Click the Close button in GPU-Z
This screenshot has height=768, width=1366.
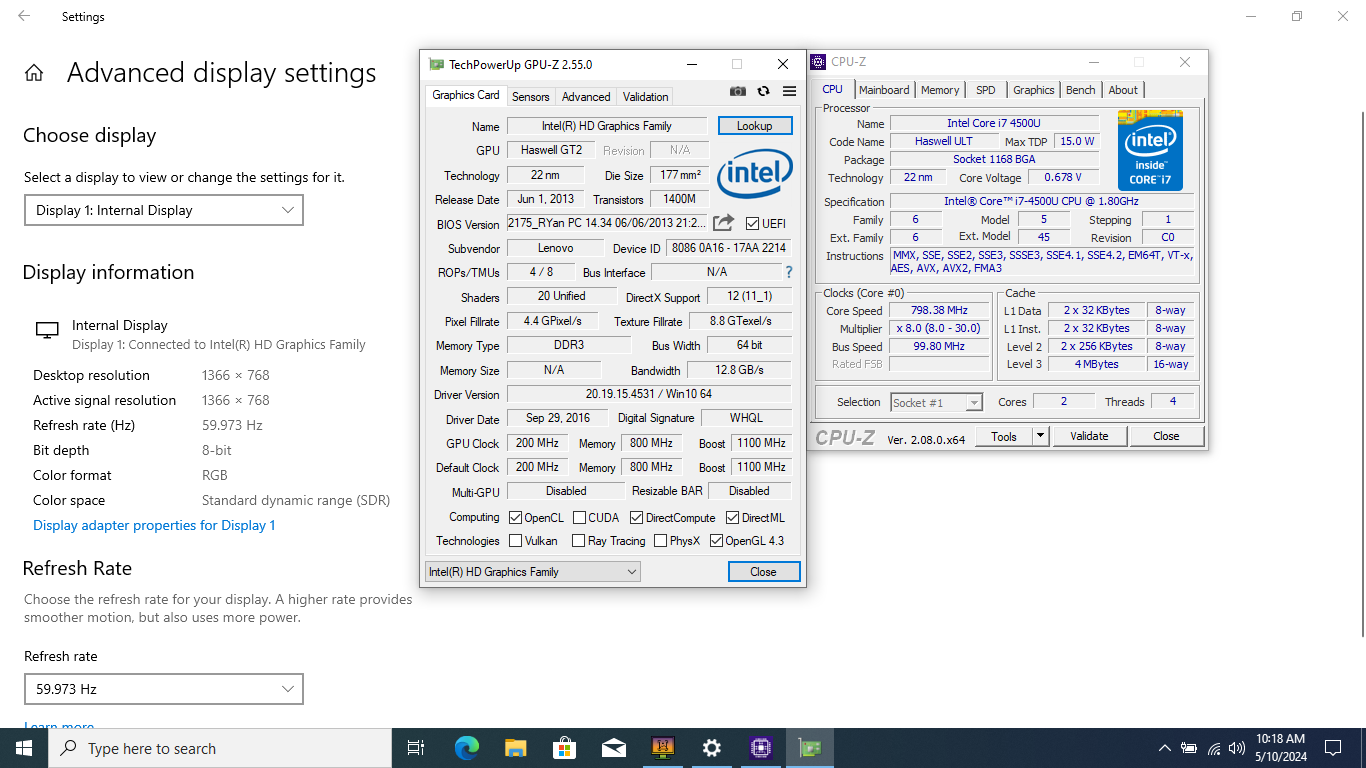(x=764, y=572)
